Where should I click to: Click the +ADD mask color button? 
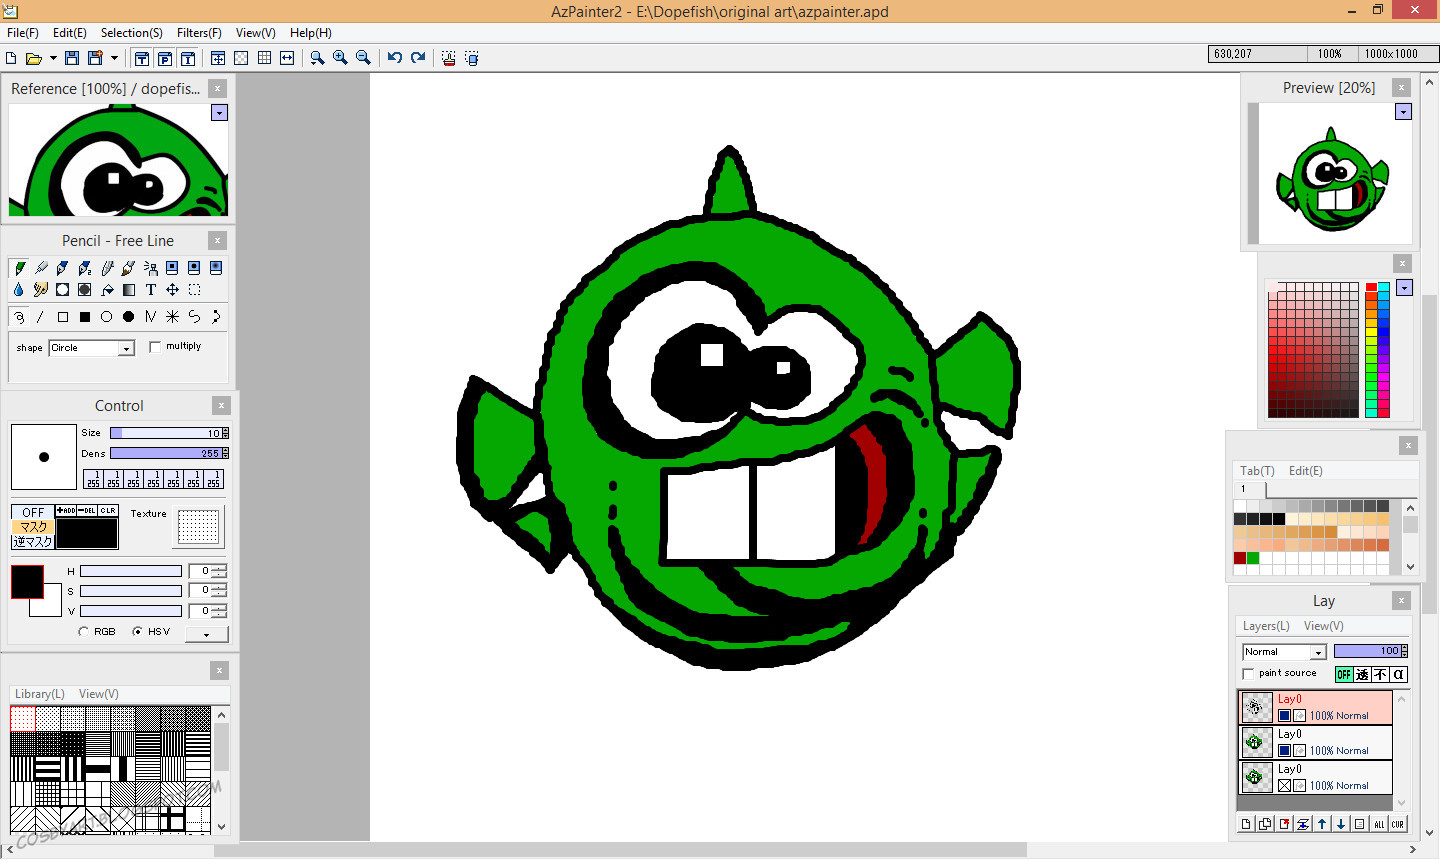(x=66, y=511)
